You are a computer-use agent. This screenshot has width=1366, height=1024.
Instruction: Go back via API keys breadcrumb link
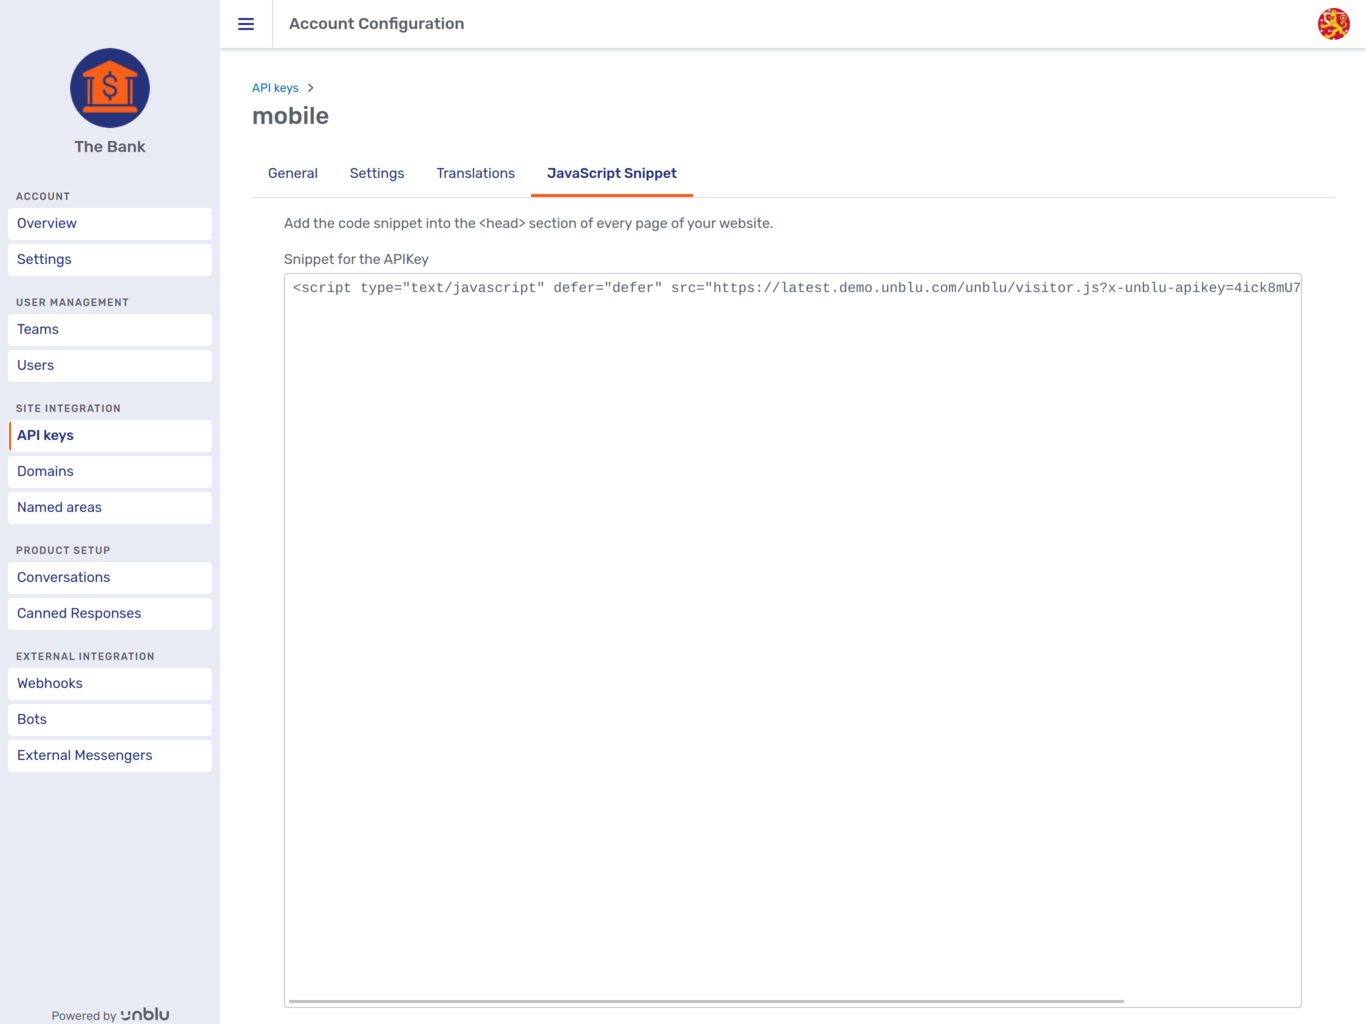275,88
